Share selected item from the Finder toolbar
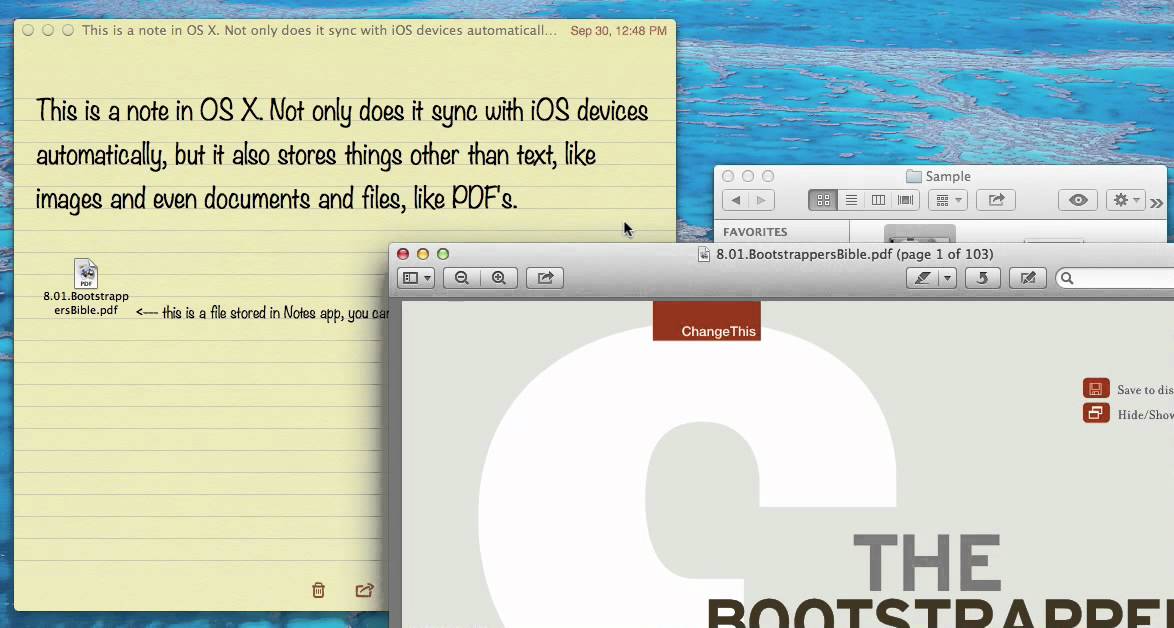Screen dimensions: 1174x628 996,200
